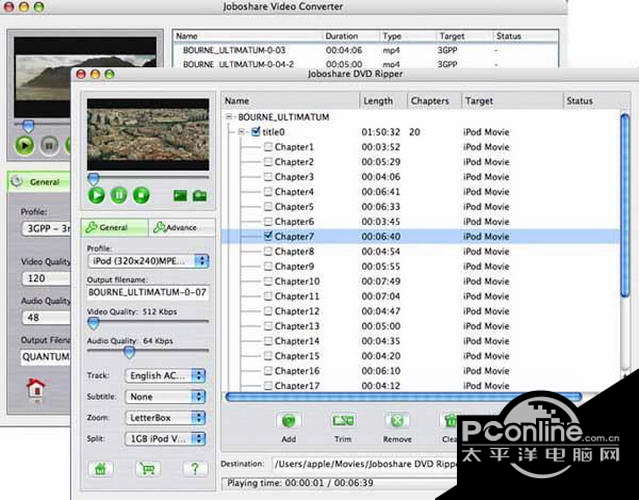Click shopping cart icon in DVD Ripper

148,469
